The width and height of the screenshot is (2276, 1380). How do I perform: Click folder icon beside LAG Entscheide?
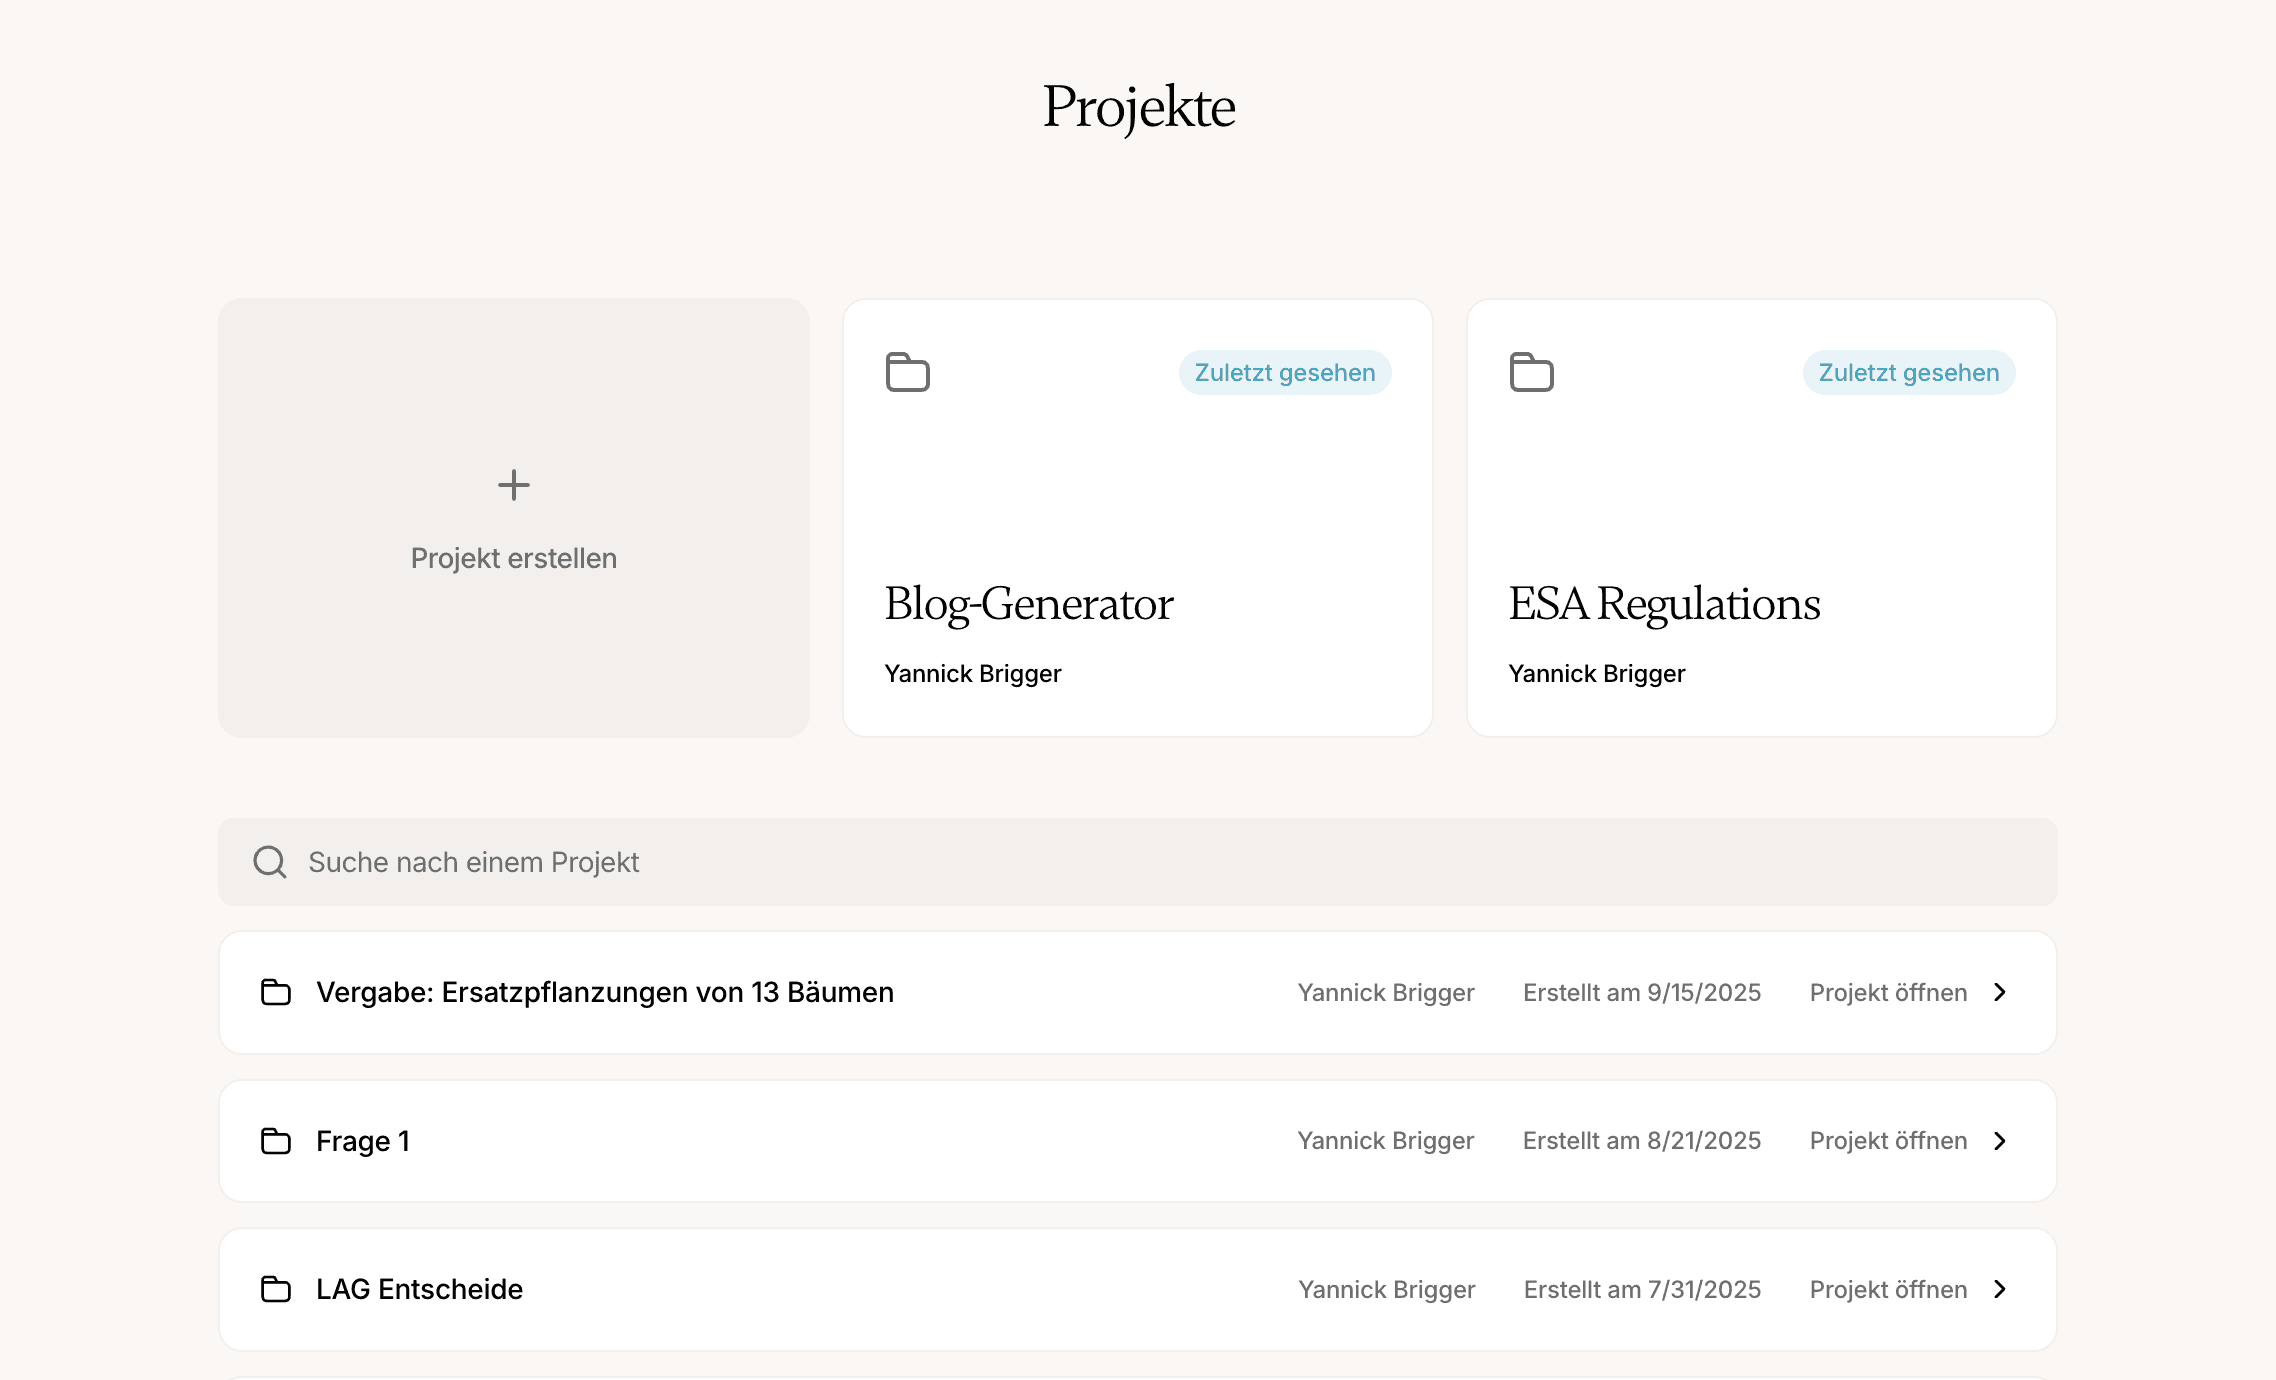tap(276, 1289)
